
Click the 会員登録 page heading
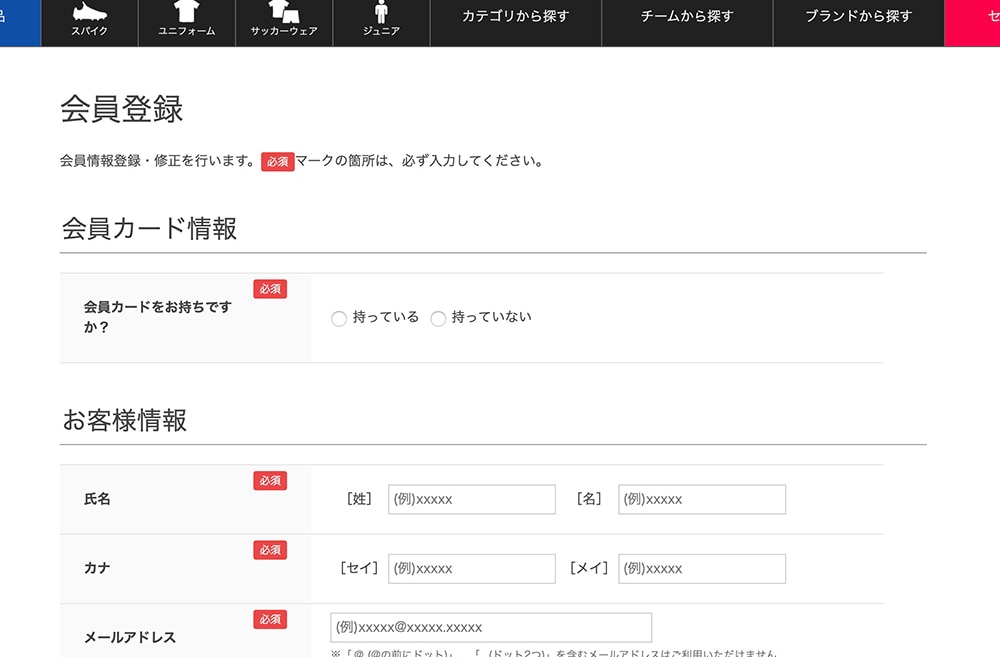pyautogui.click(x=120, y=110)
